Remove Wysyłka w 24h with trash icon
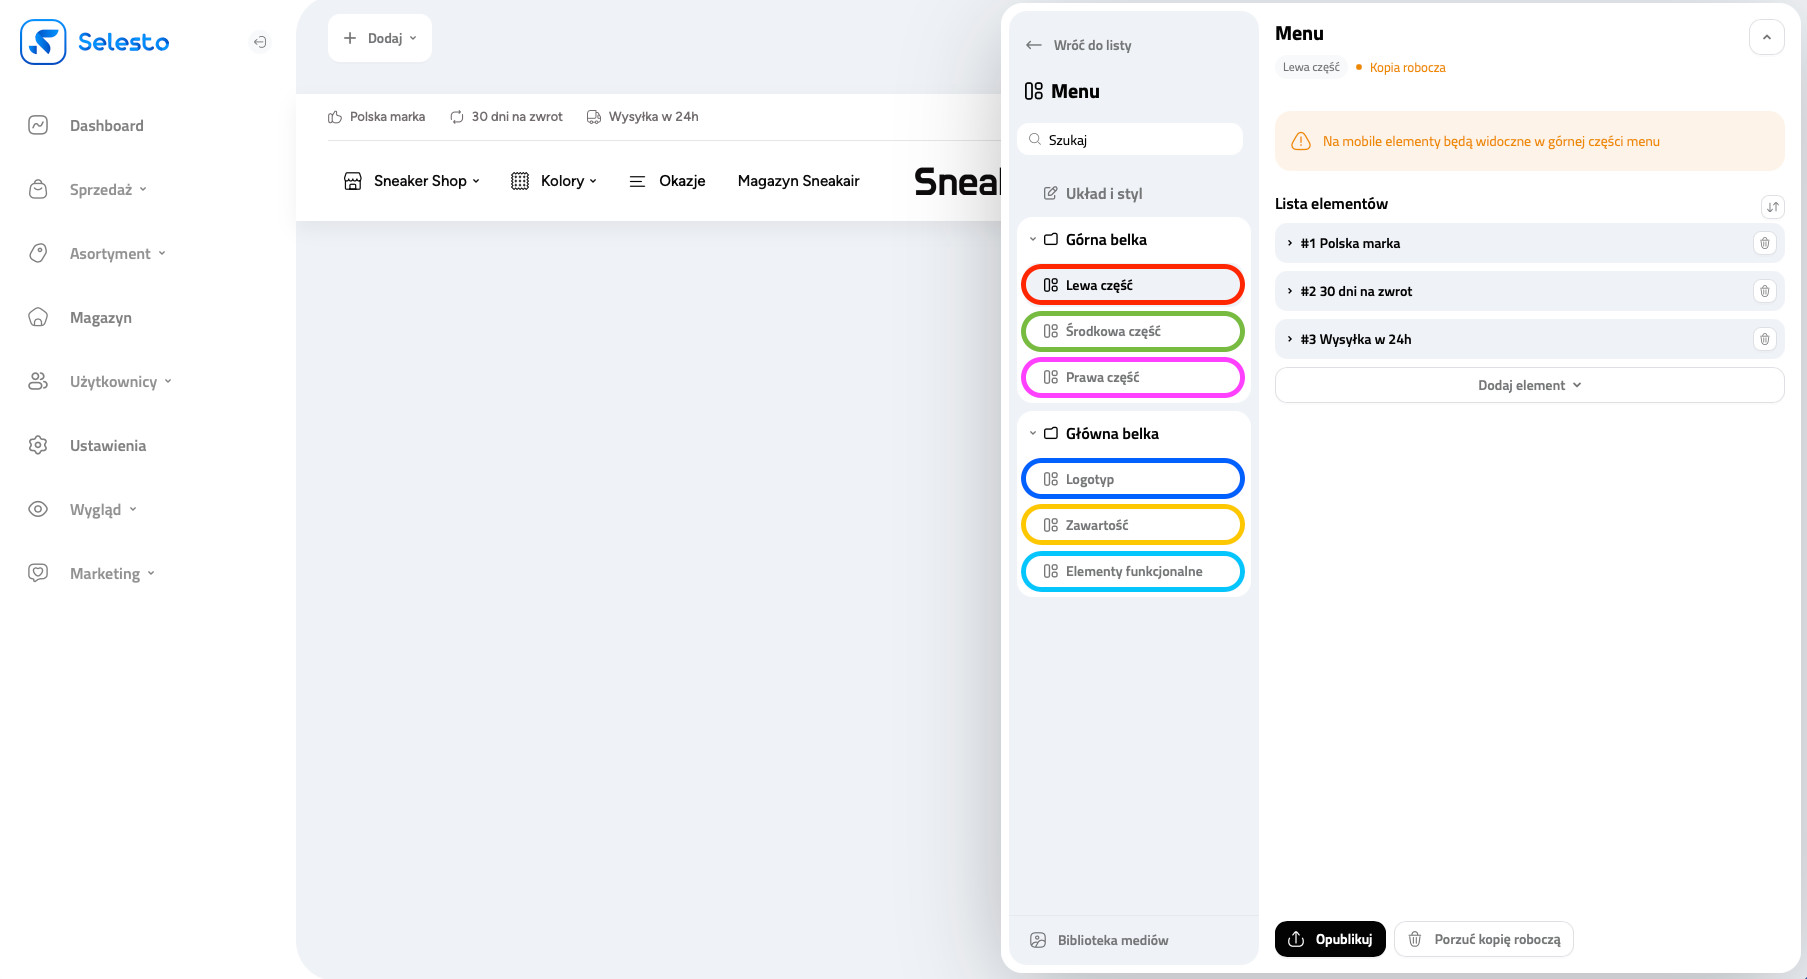1807x979 pixels. (x=1764, y=339)
